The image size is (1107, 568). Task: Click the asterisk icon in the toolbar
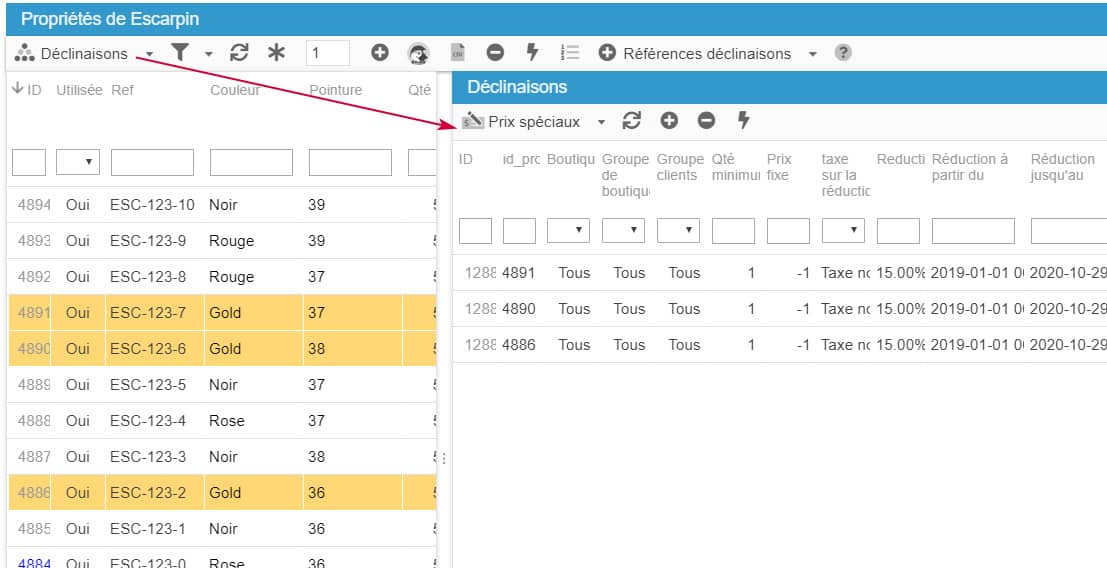[276, 53]
